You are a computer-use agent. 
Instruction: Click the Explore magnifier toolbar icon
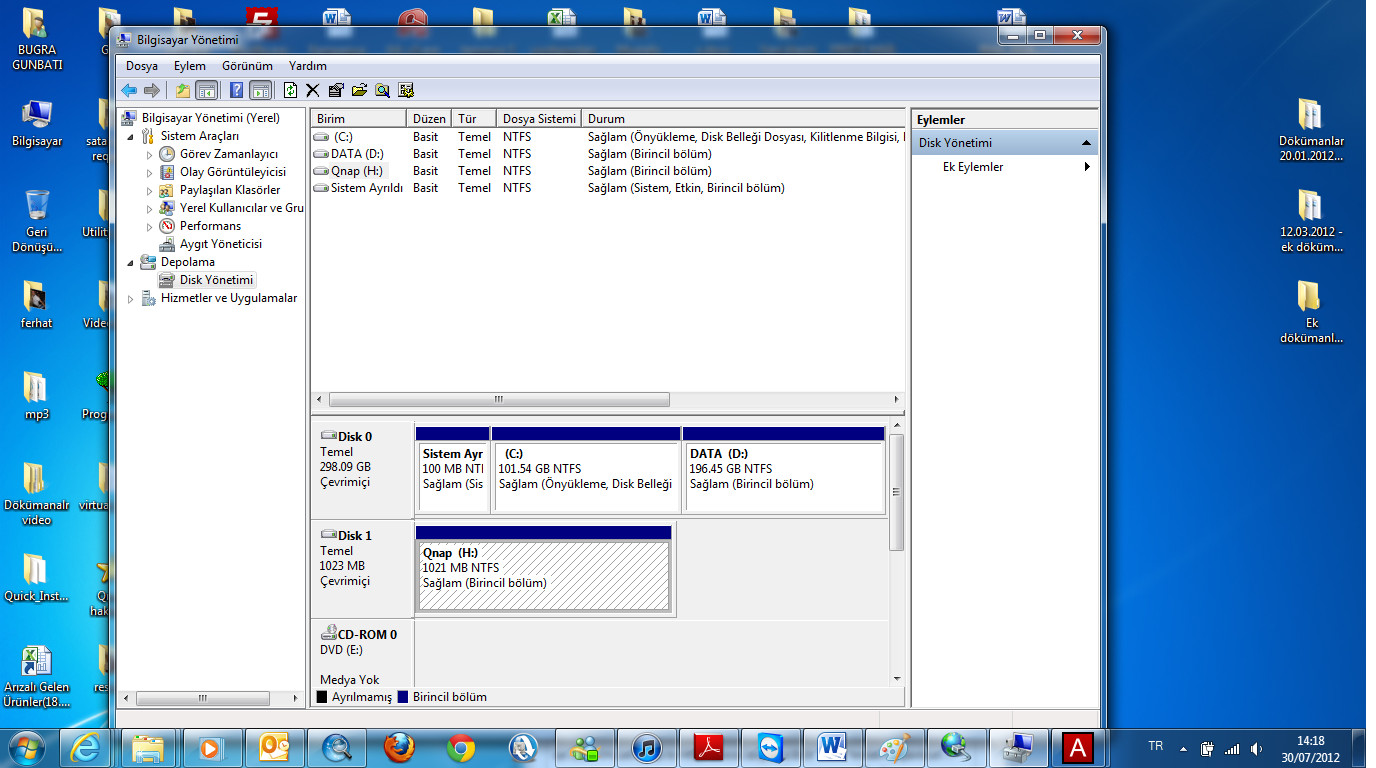[382, 90]
